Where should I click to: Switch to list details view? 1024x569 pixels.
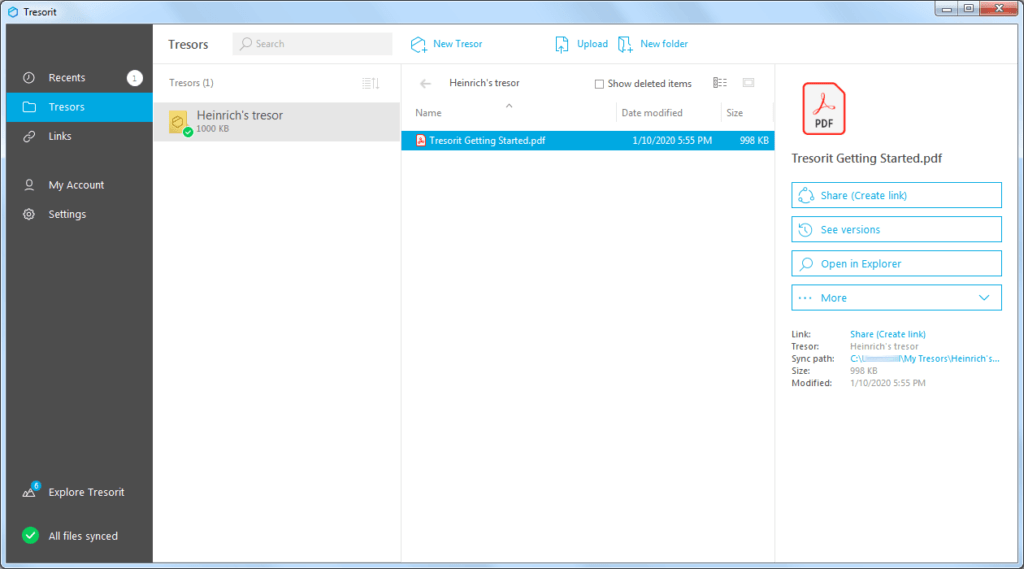720,83
